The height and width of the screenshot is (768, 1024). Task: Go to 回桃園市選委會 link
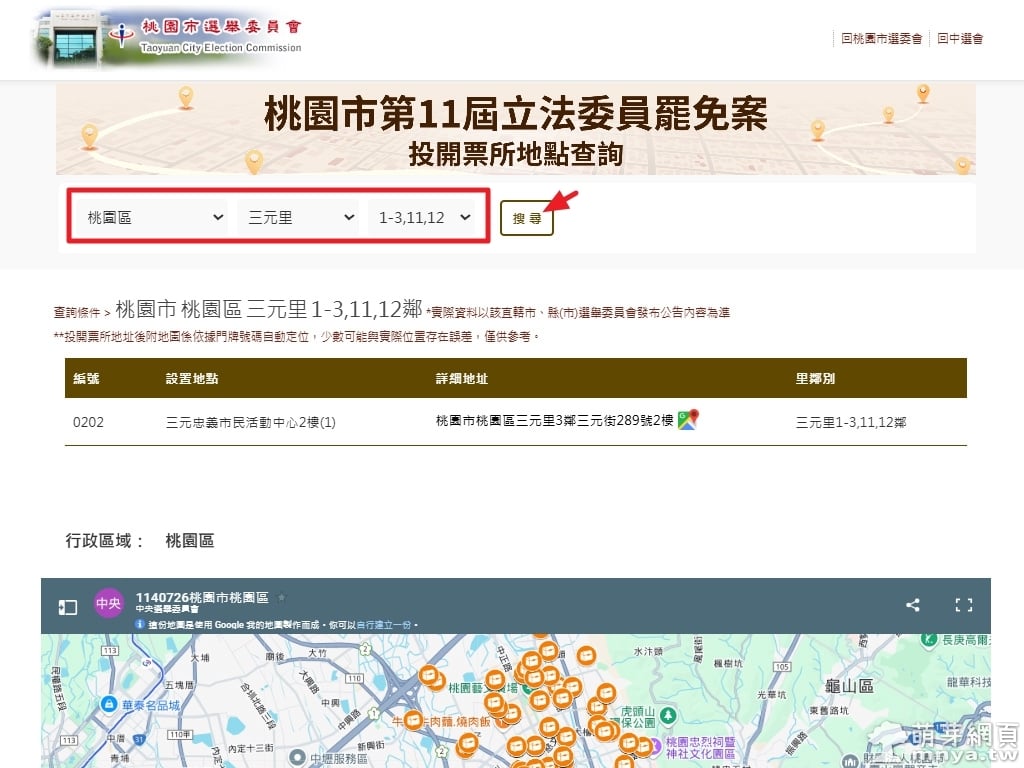point(881,39)
